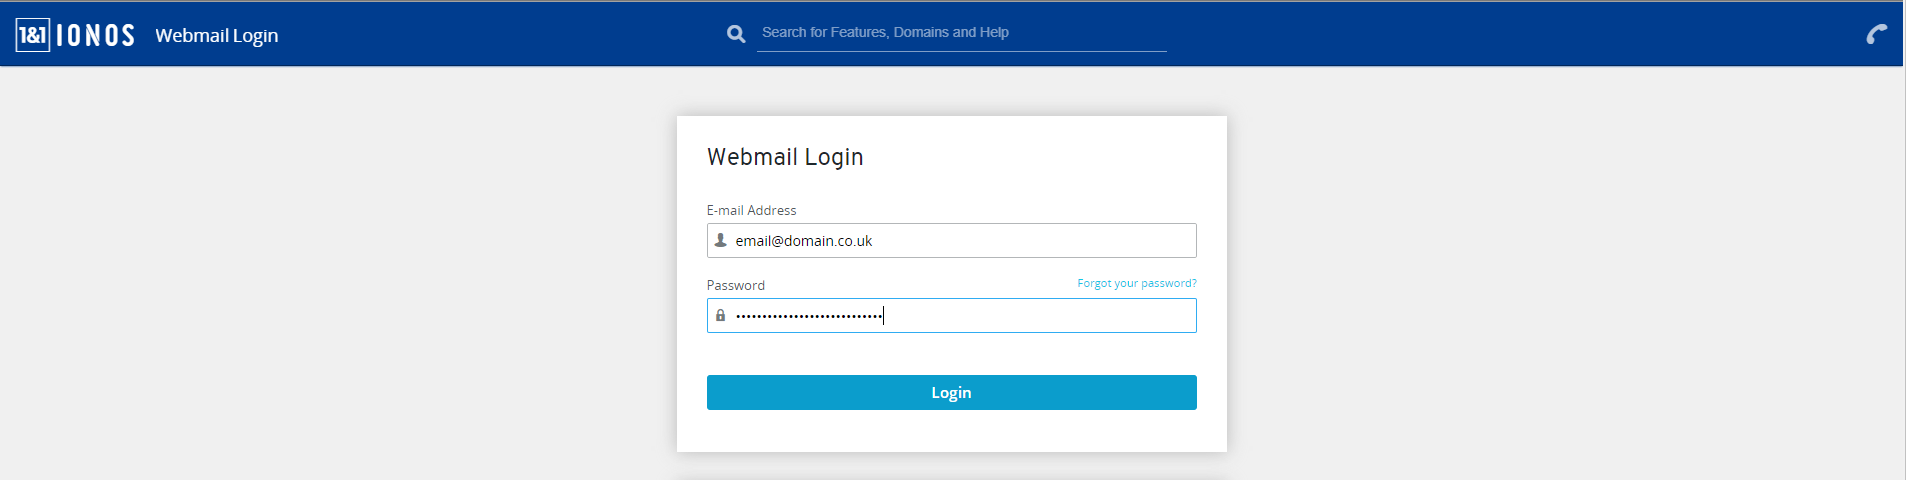Click the masked password dots
This screenshot has width=1906, height=480.
tap(809, 316)
